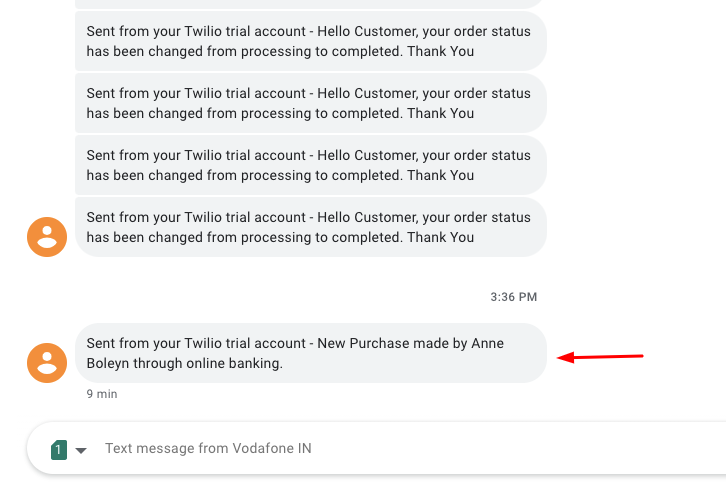Select the order status message next to the avatar
Viewport: 726px width, 500px height.
click(311, 227)
